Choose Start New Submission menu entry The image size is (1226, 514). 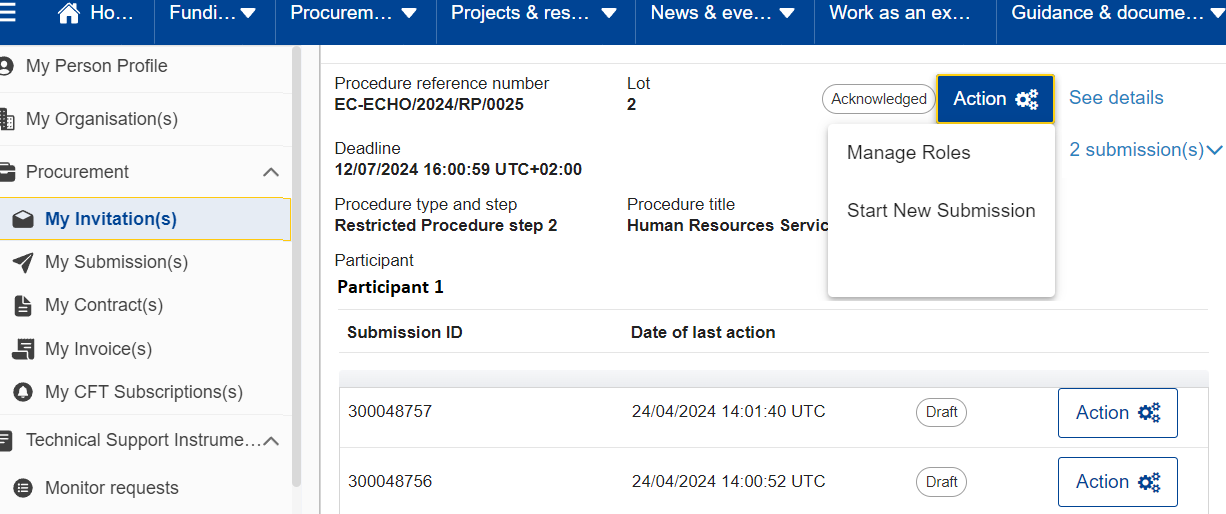pyautogui.click(x=941, y=211)
